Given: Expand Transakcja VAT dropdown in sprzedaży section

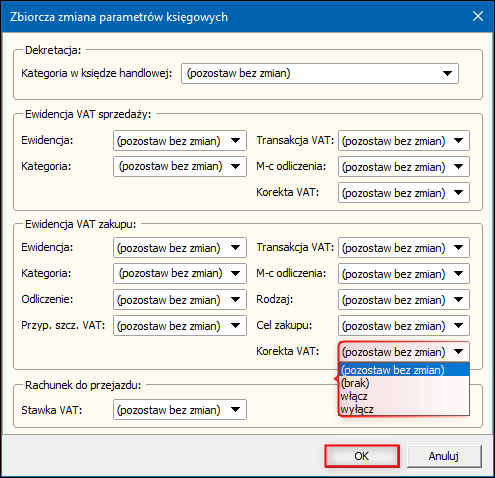Looking at the screenshot, I should click(x=404, y=141).
